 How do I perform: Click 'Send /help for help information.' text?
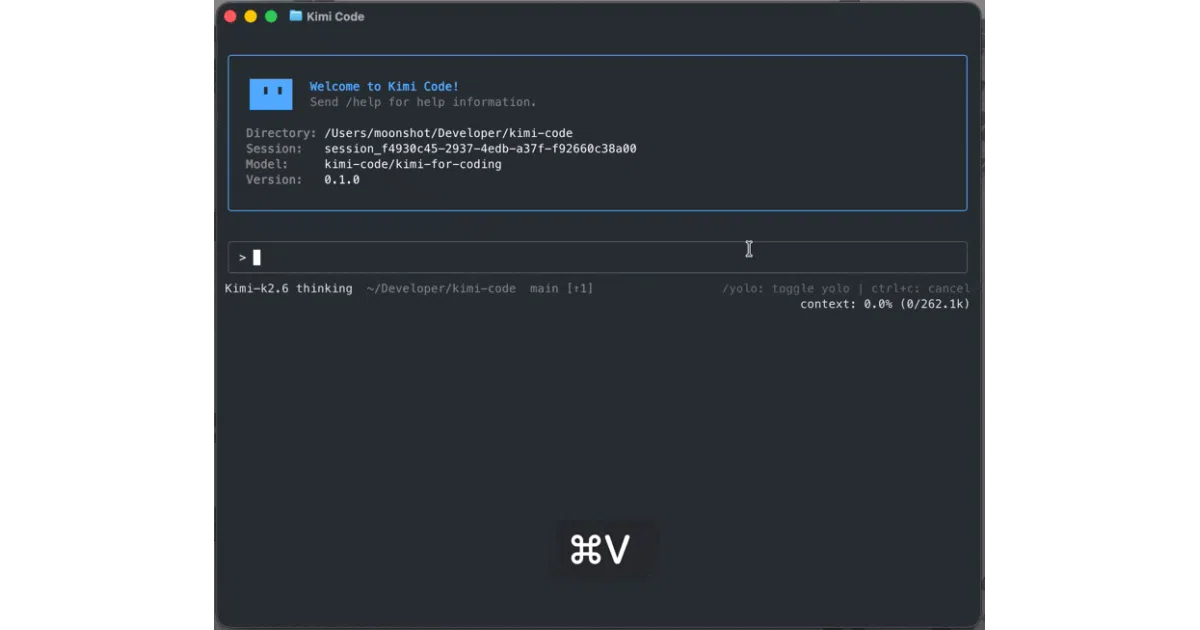point(423,102)
